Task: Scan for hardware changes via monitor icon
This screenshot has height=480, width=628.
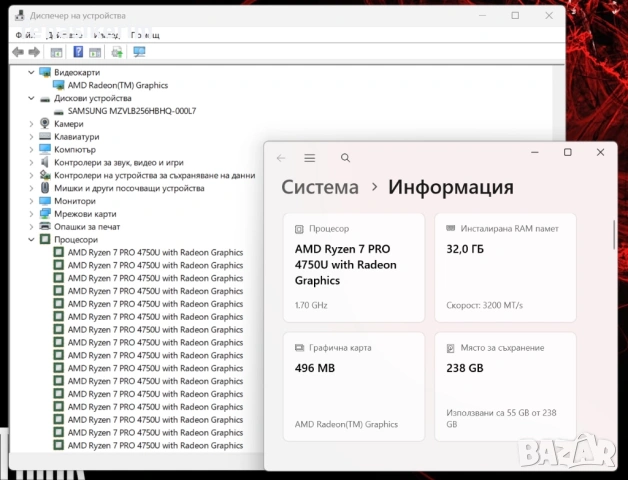Action: (x=139, y=52)
